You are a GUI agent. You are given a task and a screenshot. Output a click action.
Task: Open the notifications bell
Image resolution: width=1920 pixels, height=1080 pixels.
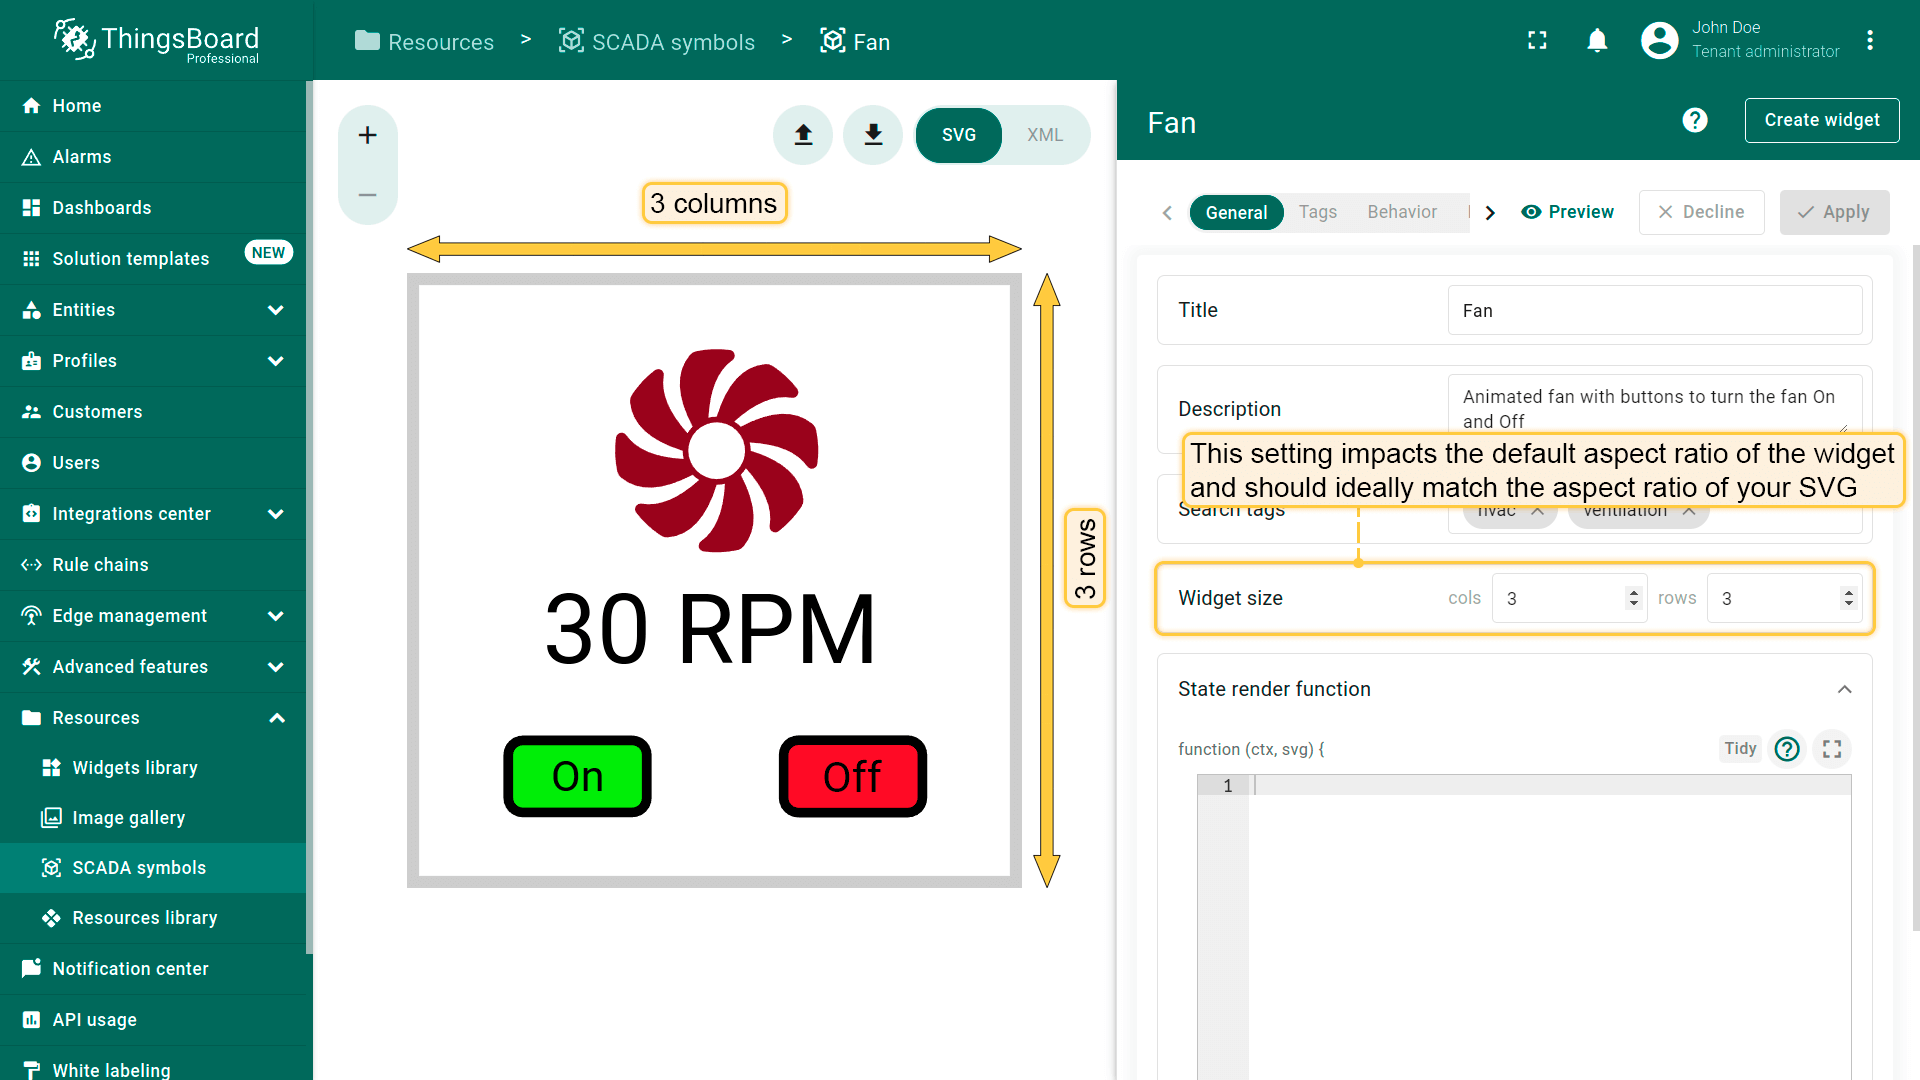(1597, 40)
